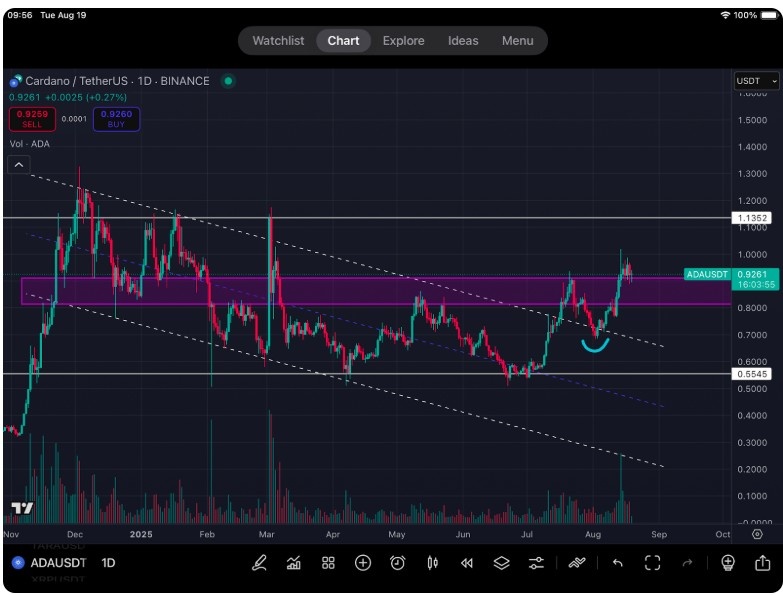Tap the 0.9259 SELL button
The width and height of the screenshot is (783, 595).
click(32, 119)
